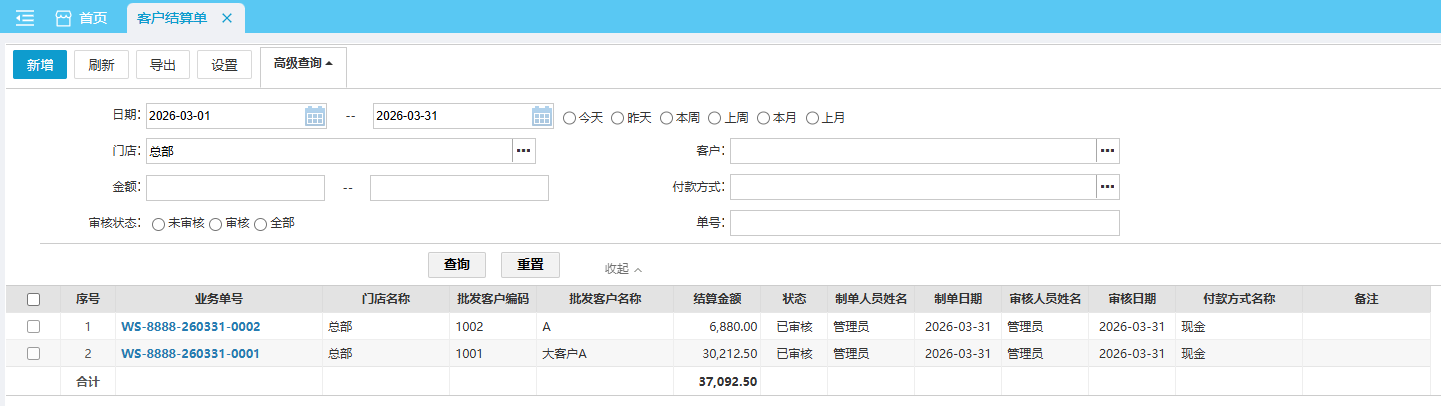Click the 导出 export button
The height and width of the screenshot is (406, 1441).
(163, 65)
